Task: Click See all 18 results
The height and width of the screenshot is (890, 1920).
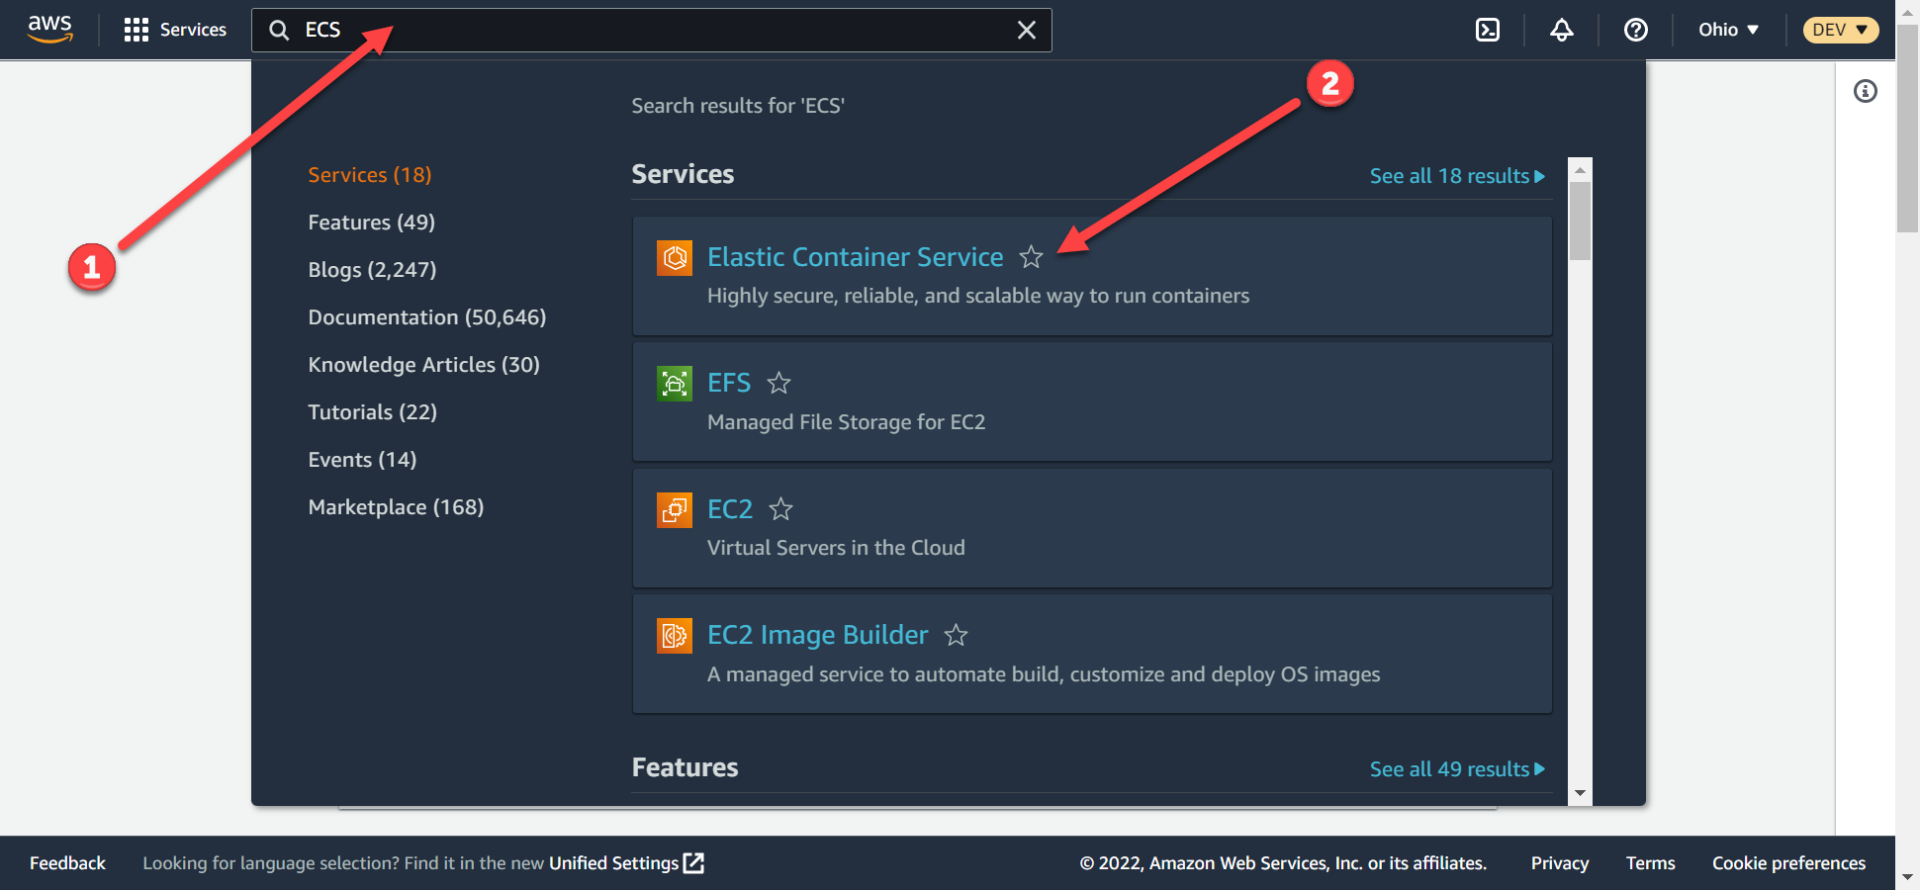Action: click(x=1457, y=176)
